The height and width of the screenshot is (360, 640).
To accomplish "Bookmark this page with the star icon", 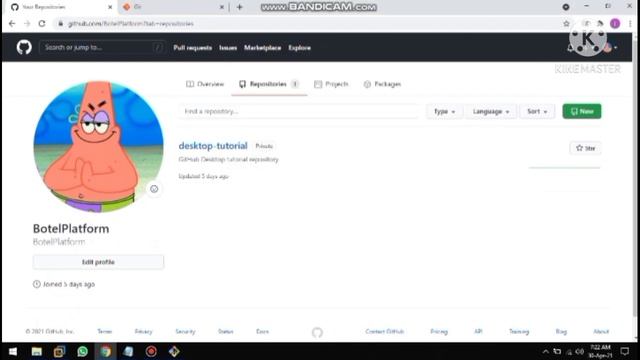I will [566, 24].
